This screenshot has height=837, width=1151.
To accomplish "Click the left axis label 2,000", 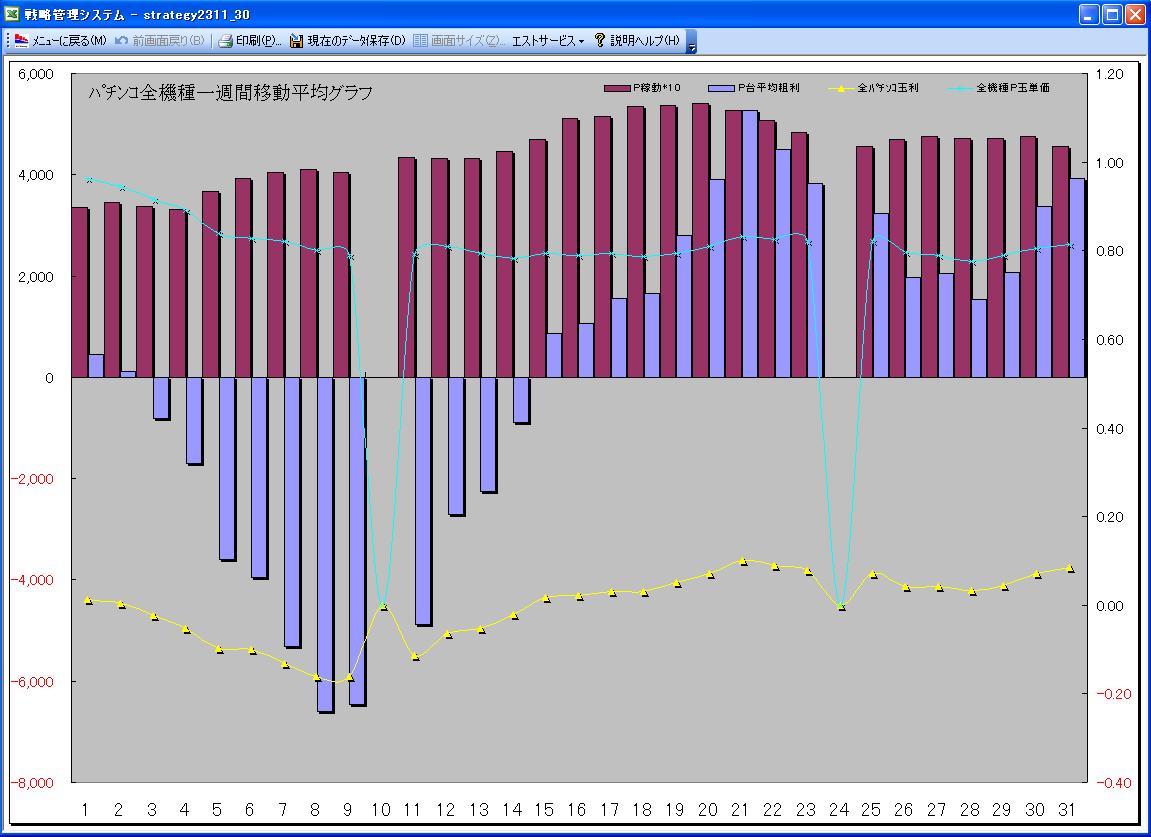I will (x=36, y=277).
